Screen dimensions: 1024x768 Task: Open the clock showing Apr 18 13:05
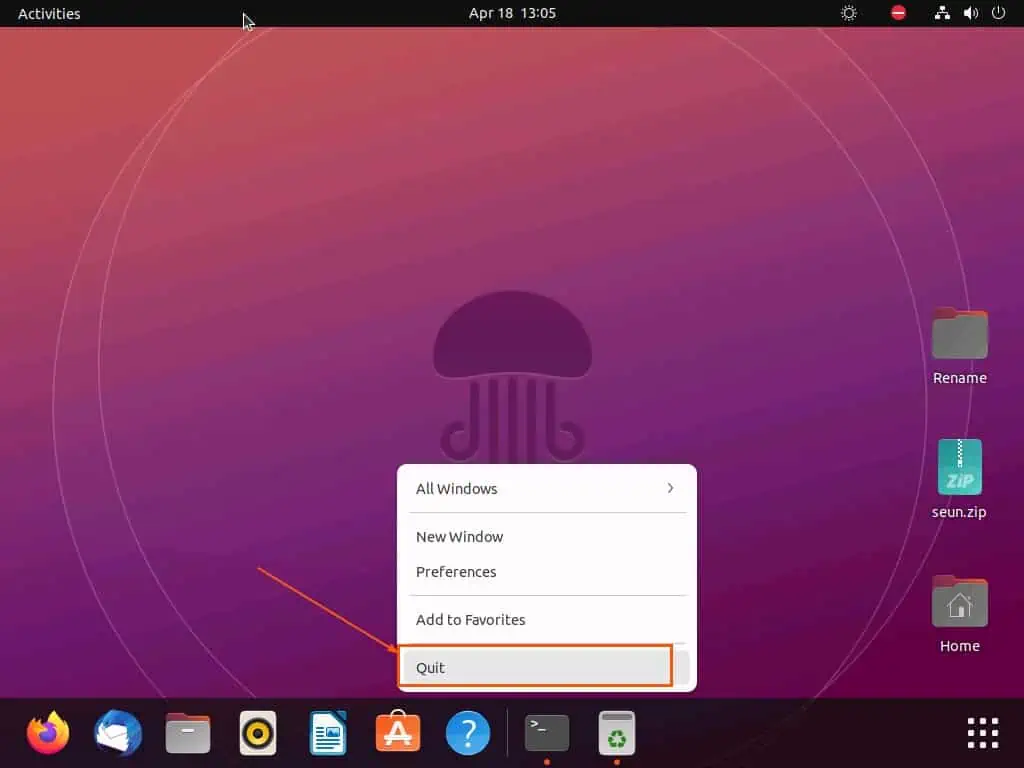(512, 13)
